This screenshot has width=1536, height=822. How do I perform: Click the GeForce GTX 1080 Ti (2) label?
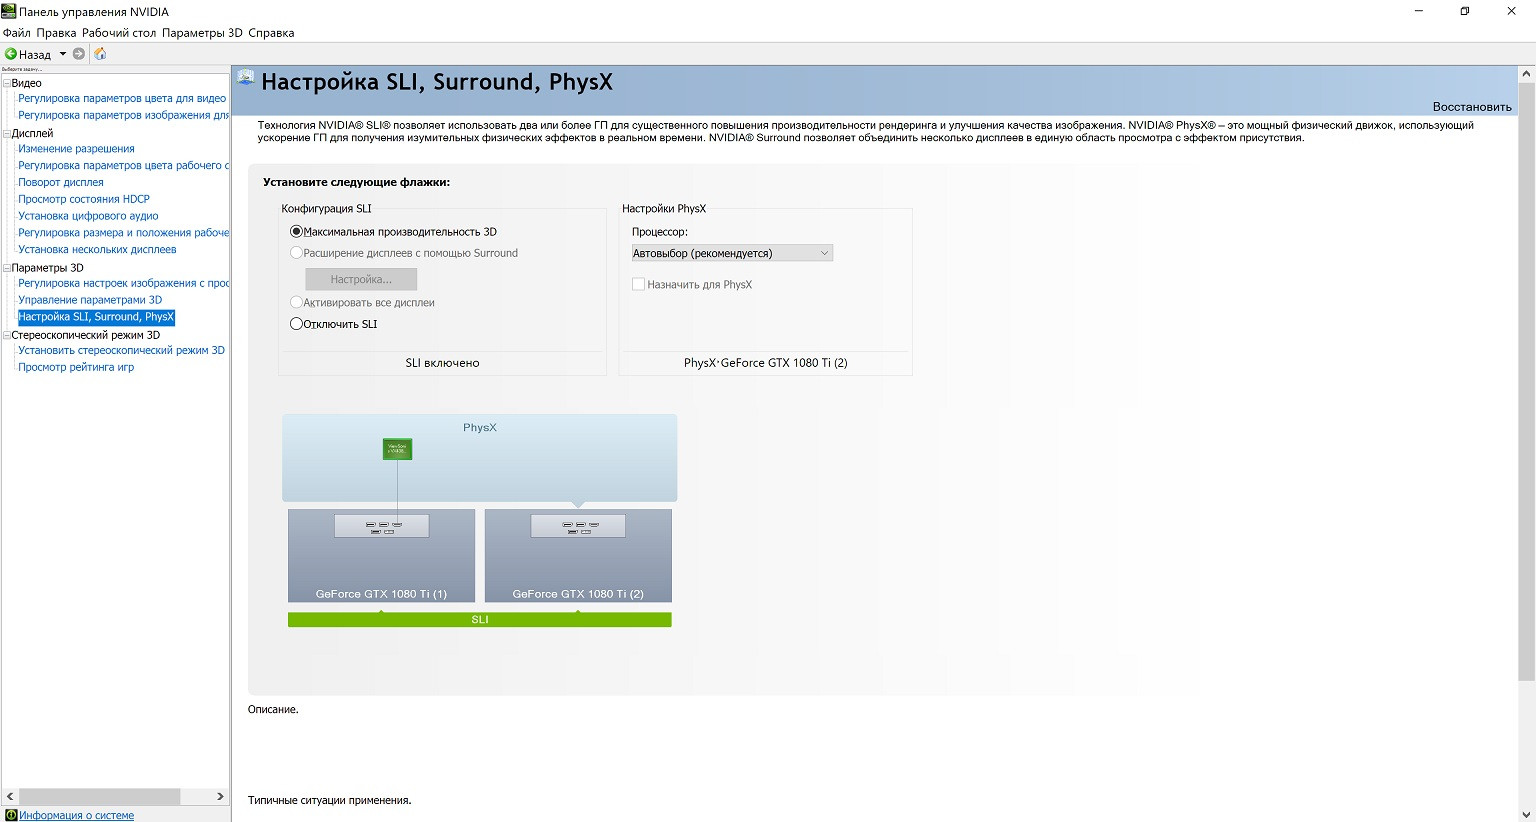tap(578, 594)
